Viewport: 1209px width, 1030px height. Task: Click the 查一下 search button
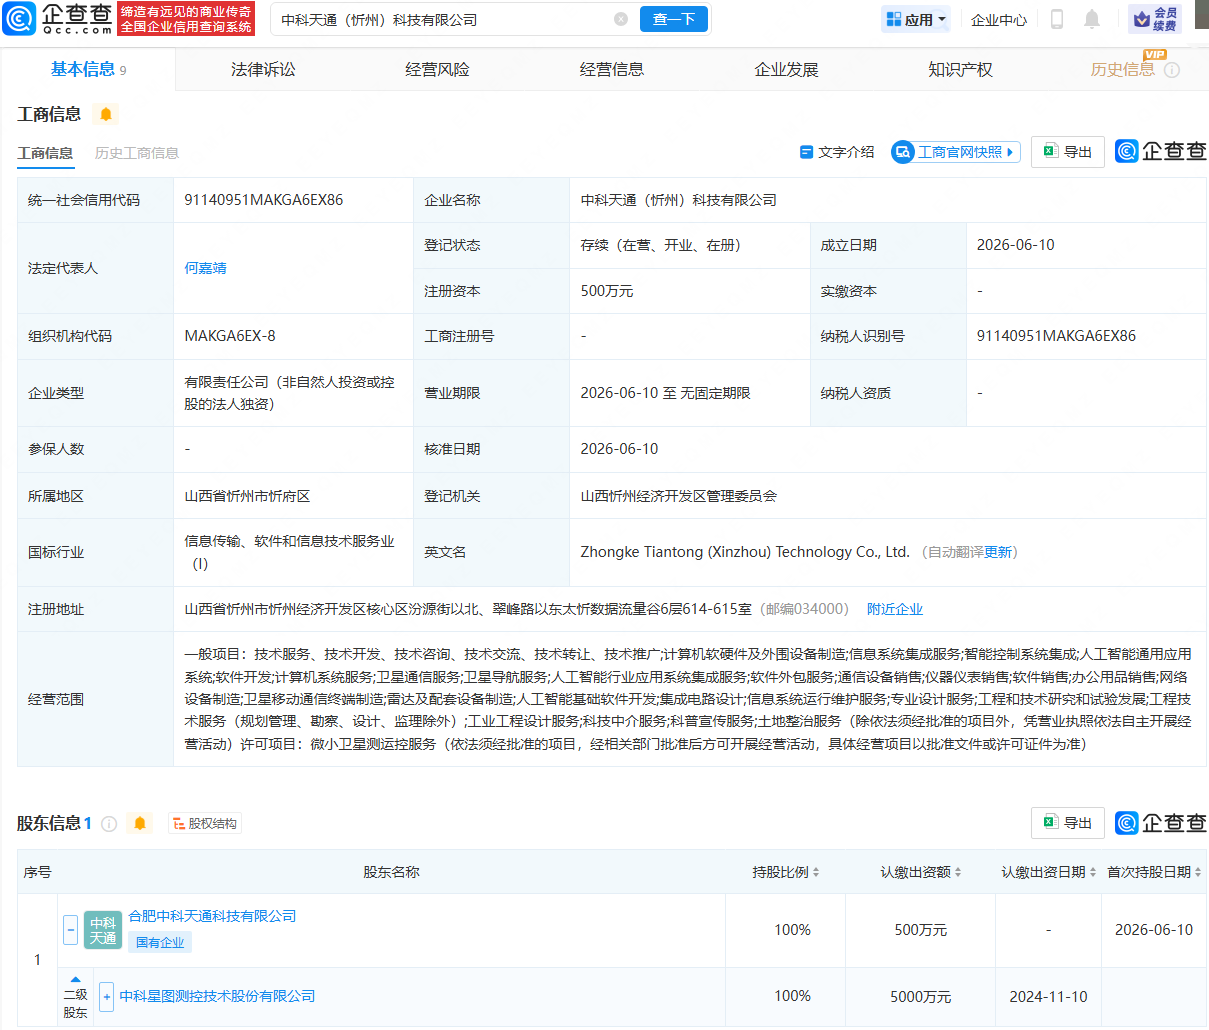pos(674,19)
